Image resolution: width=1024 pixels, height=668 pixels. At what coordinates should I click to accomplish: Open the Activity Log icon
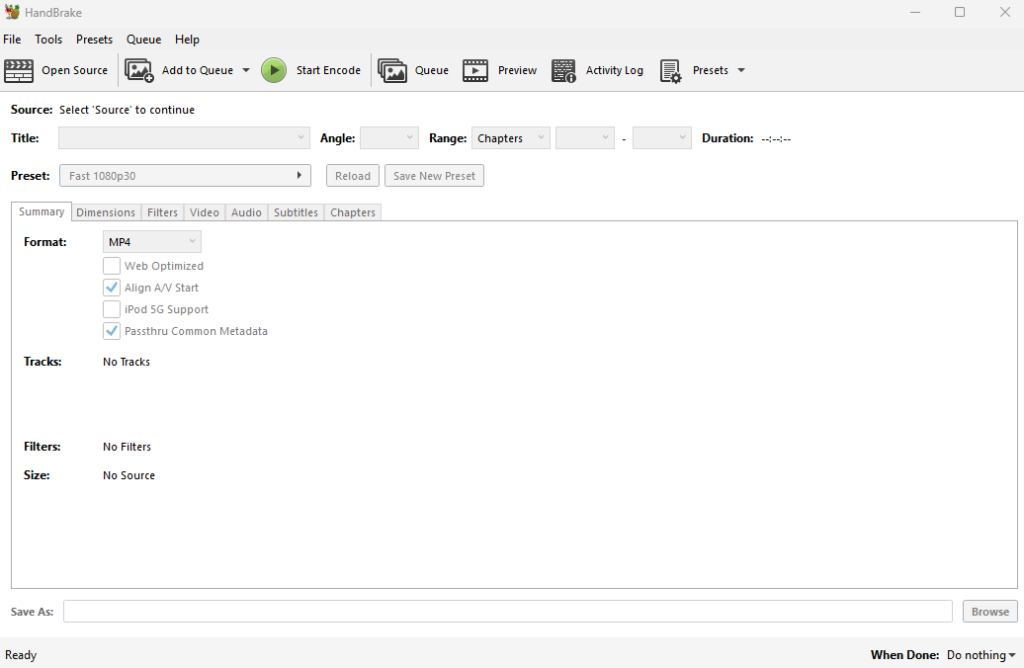pyautogui.click(x=562, y=70)
